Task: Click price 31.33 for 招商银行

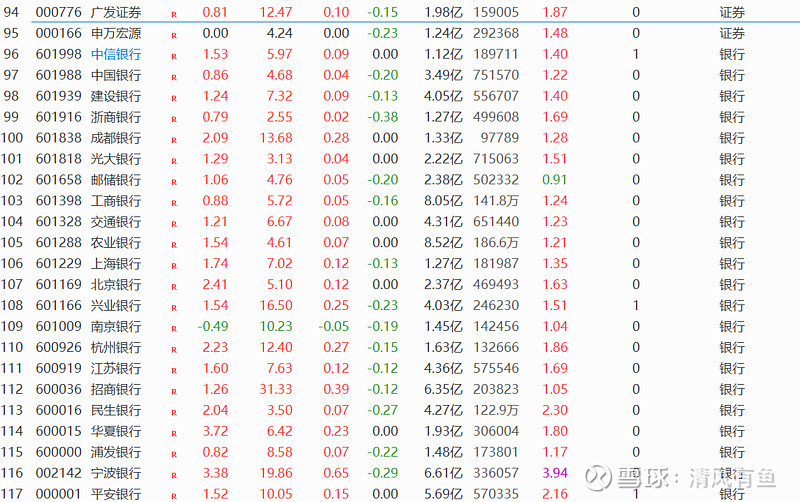Action: (276, 389)
